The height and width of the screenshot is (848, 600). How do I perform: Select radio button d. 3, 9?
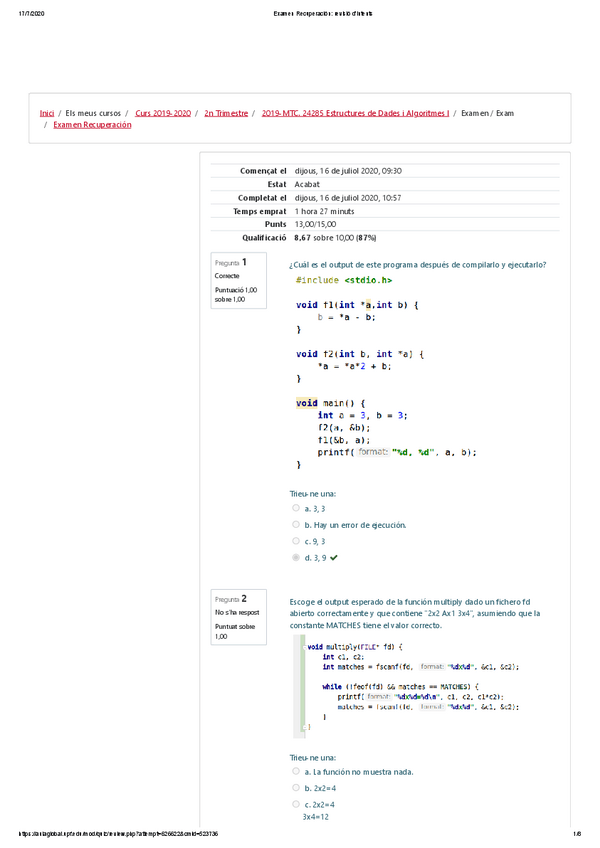[x=296, y=558]
